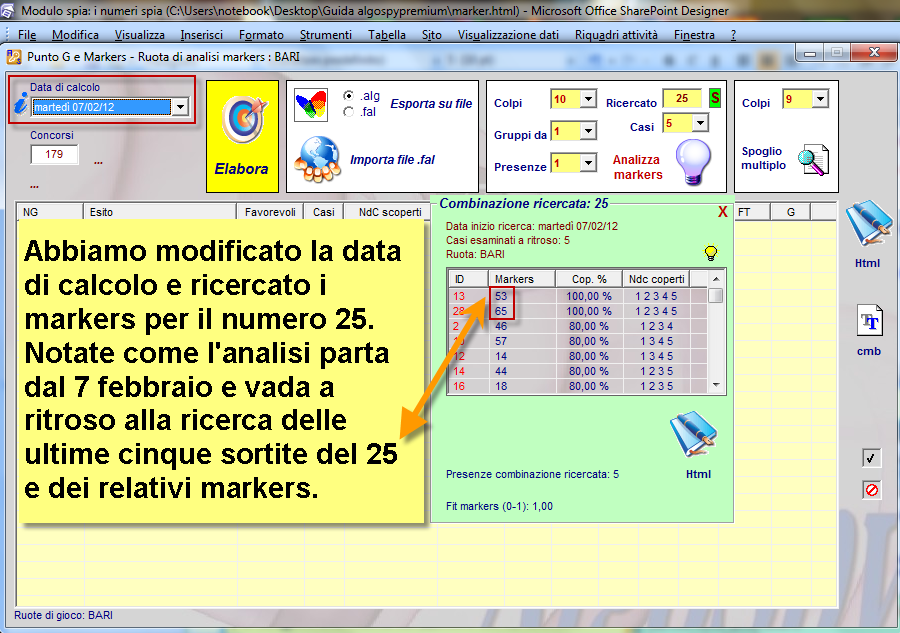Viewport: 900px width, 633px height.
Task: Open the Visualizza menu
Action: tap(139, 35)
